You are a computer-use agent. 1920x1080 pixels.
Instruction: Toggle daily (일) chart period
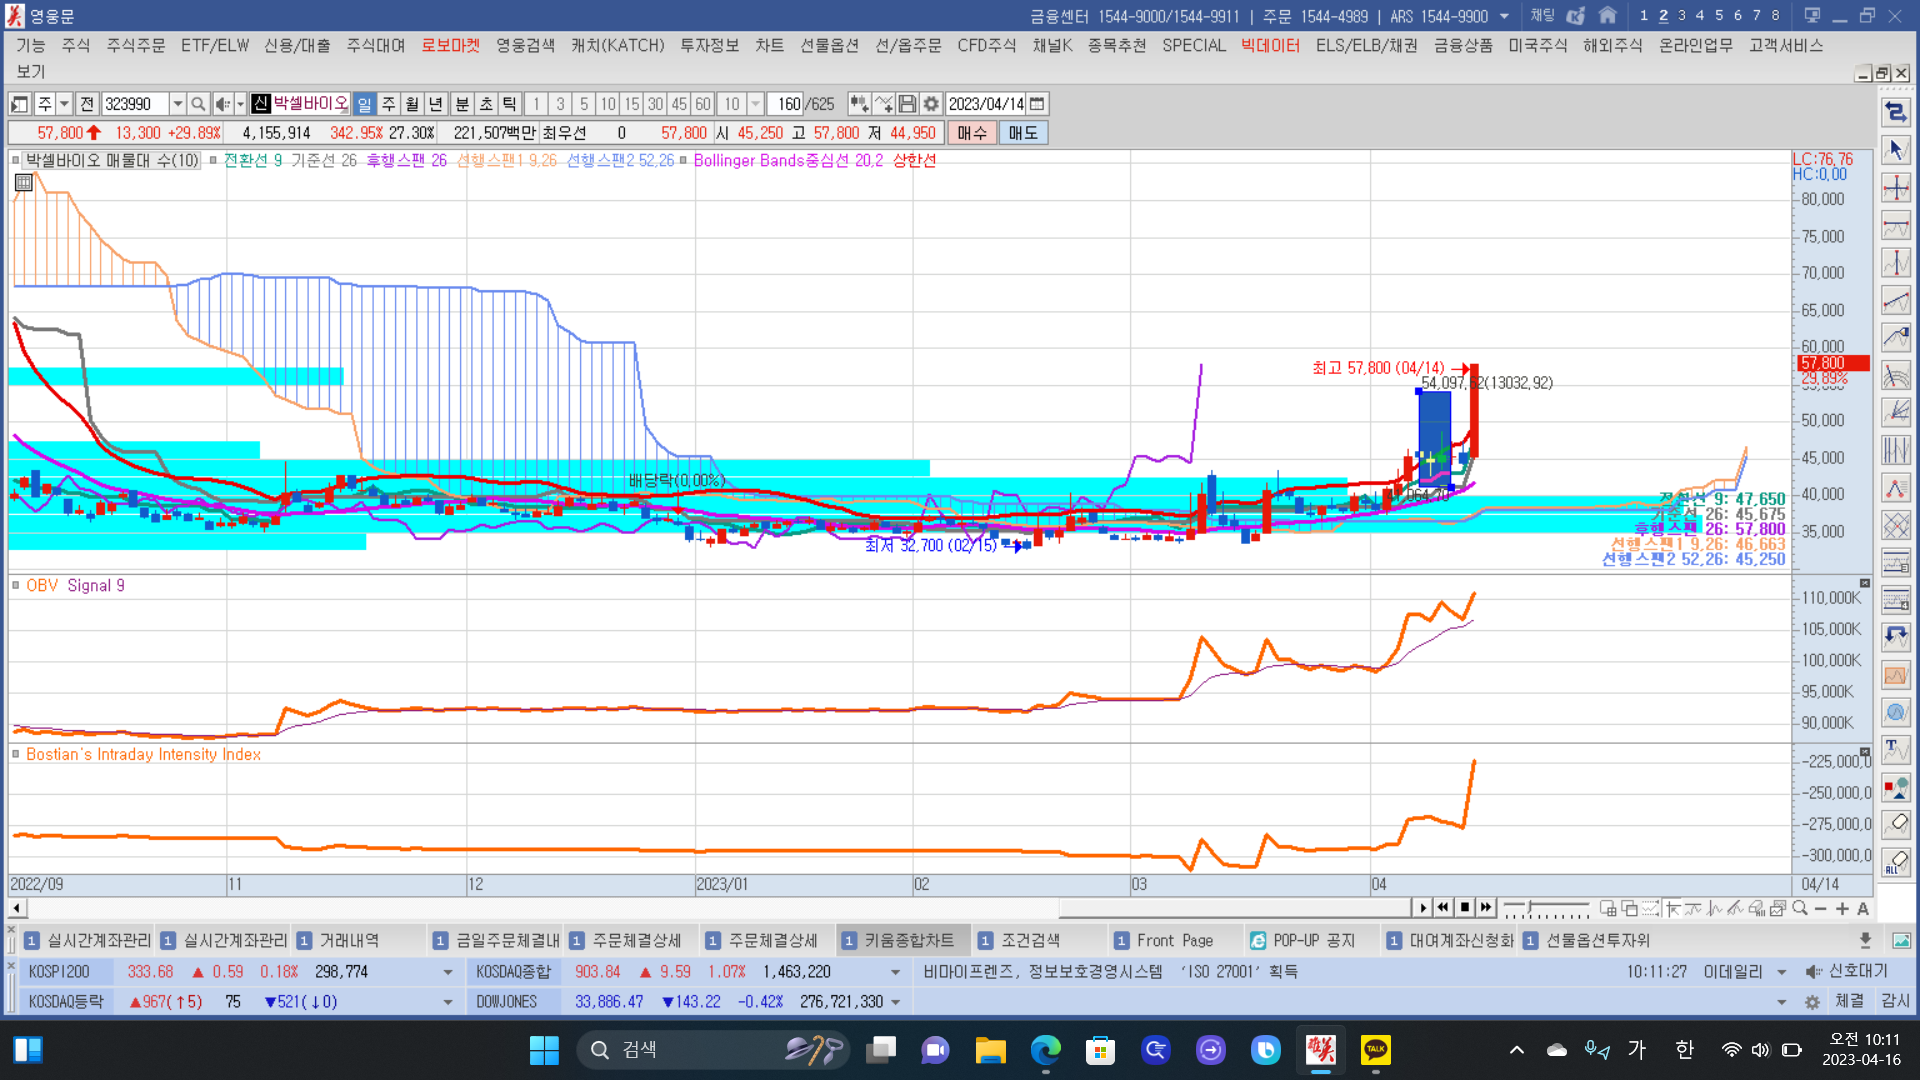[364, 104]
